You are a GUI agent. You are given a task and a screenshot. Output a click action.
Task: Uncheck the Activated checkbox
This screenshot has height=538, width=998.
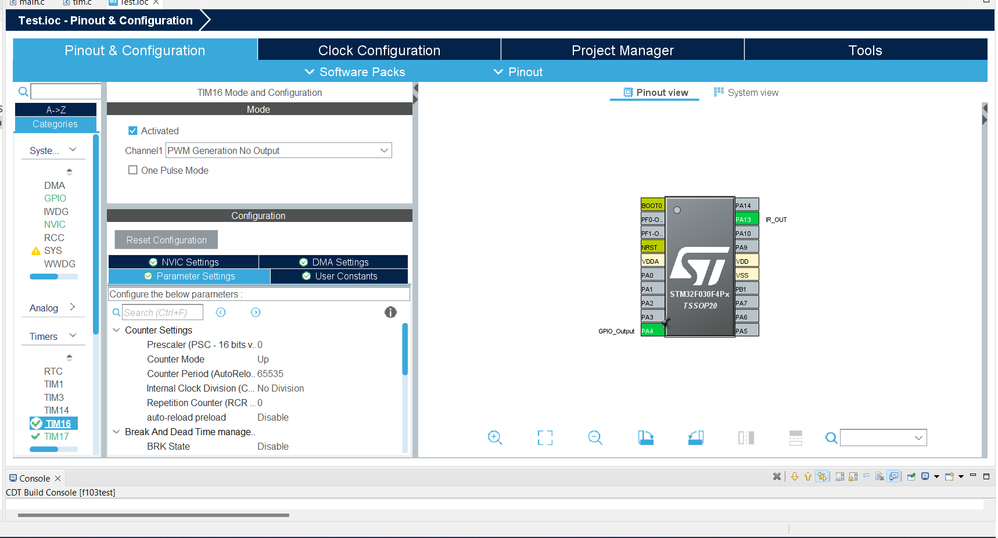[x=132, y=131]
